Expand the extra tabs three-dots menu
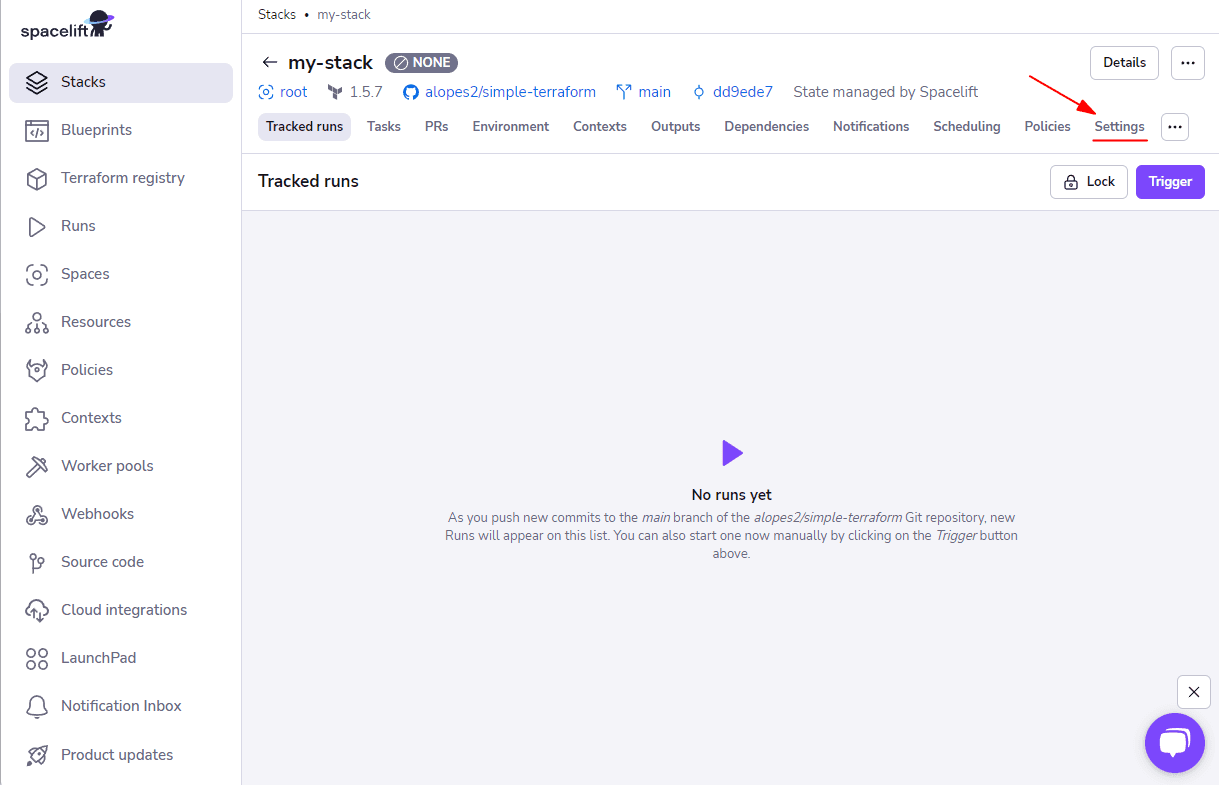This screenshot has height=785, width=1219. [x=1175, y=127]
